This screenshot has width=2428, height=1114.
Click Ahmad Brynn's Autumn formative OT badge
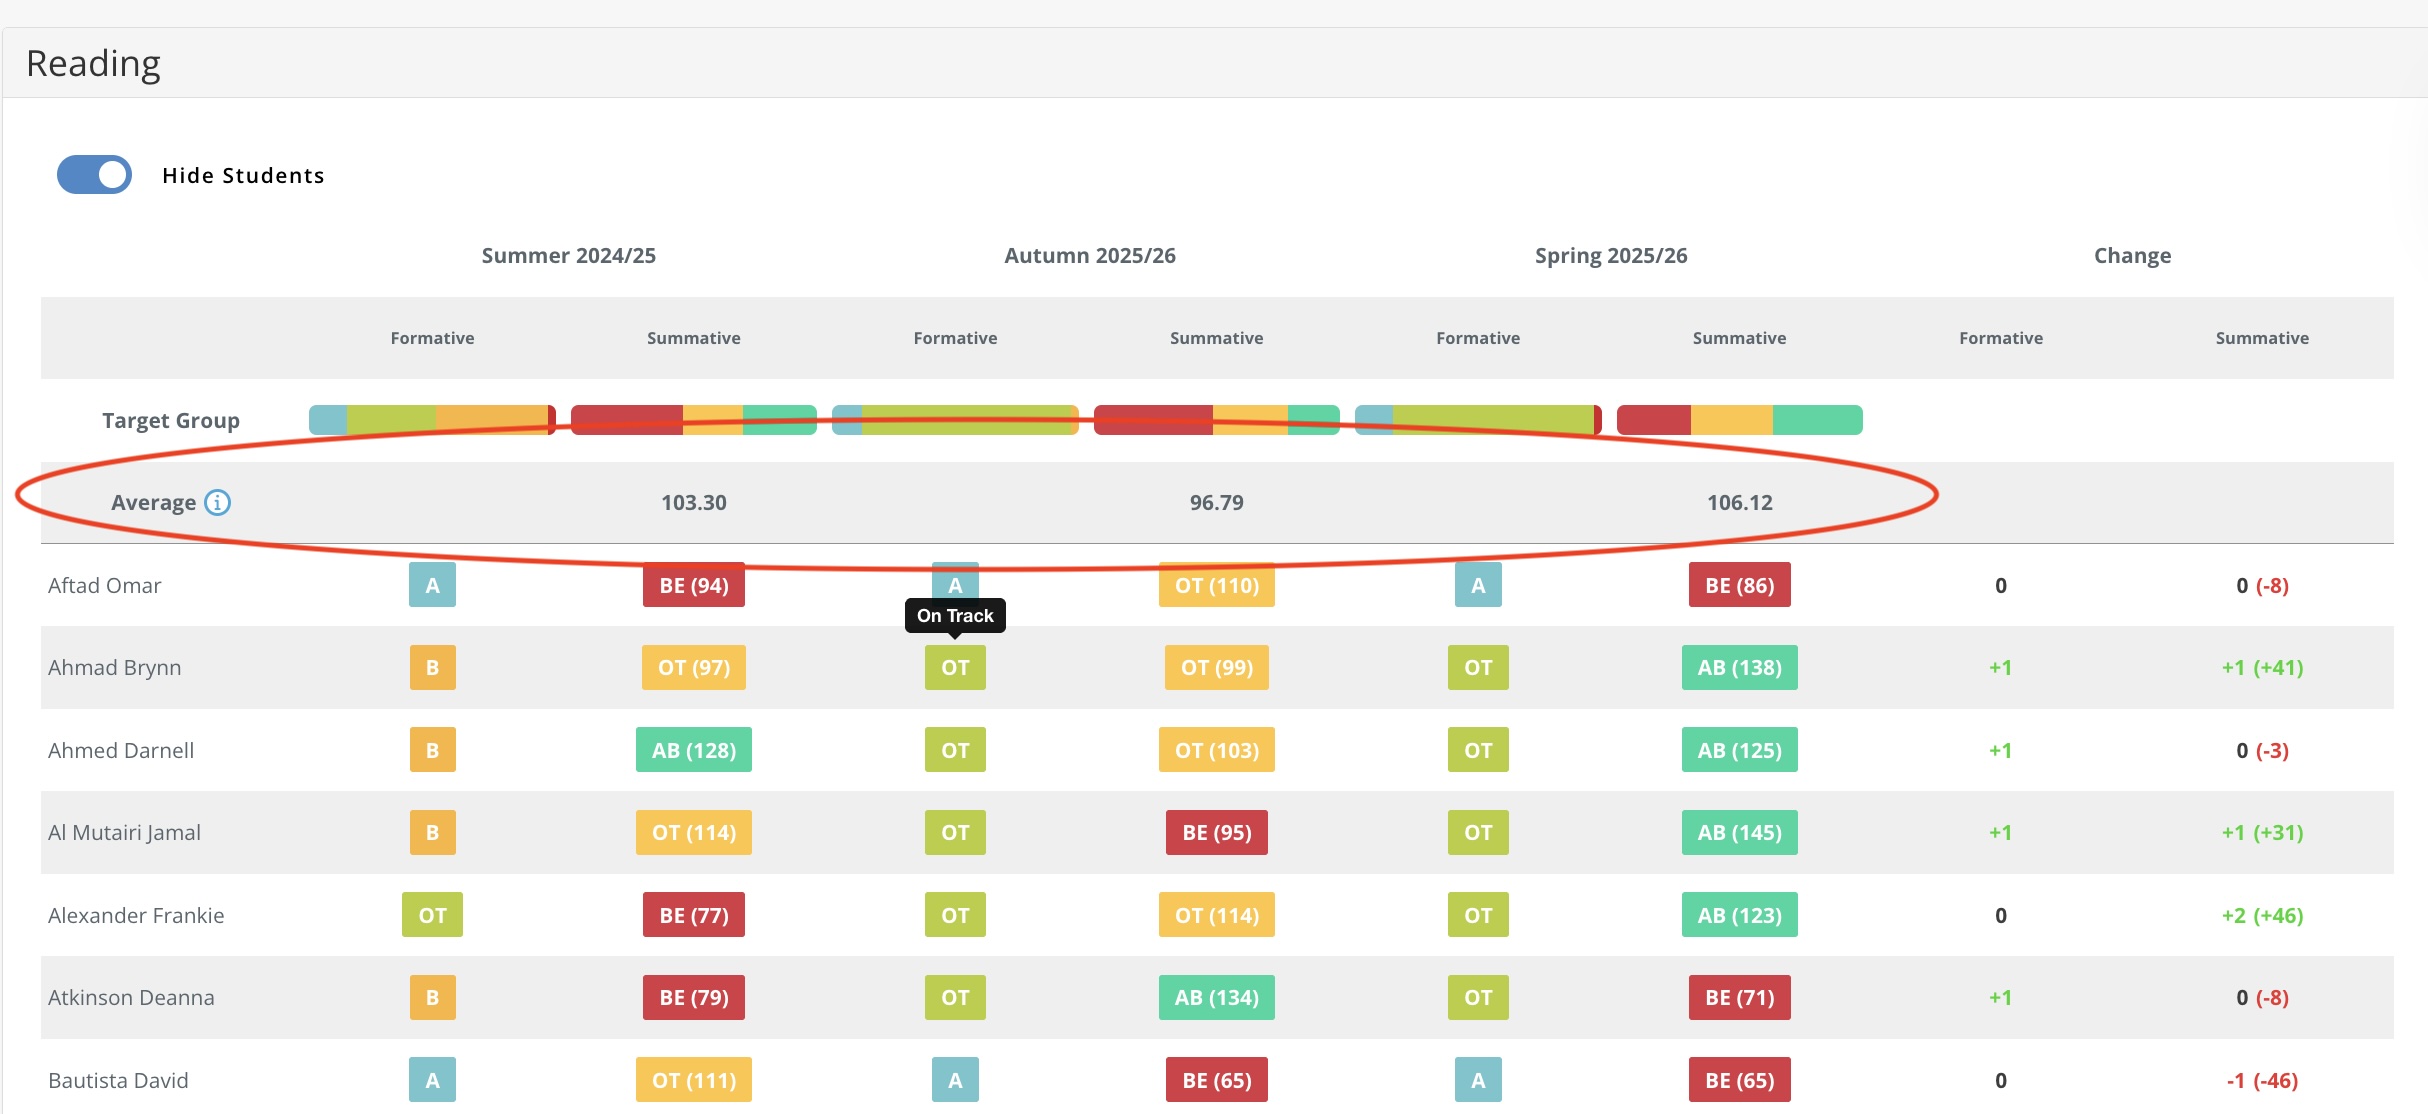click(x=955, y=668)
